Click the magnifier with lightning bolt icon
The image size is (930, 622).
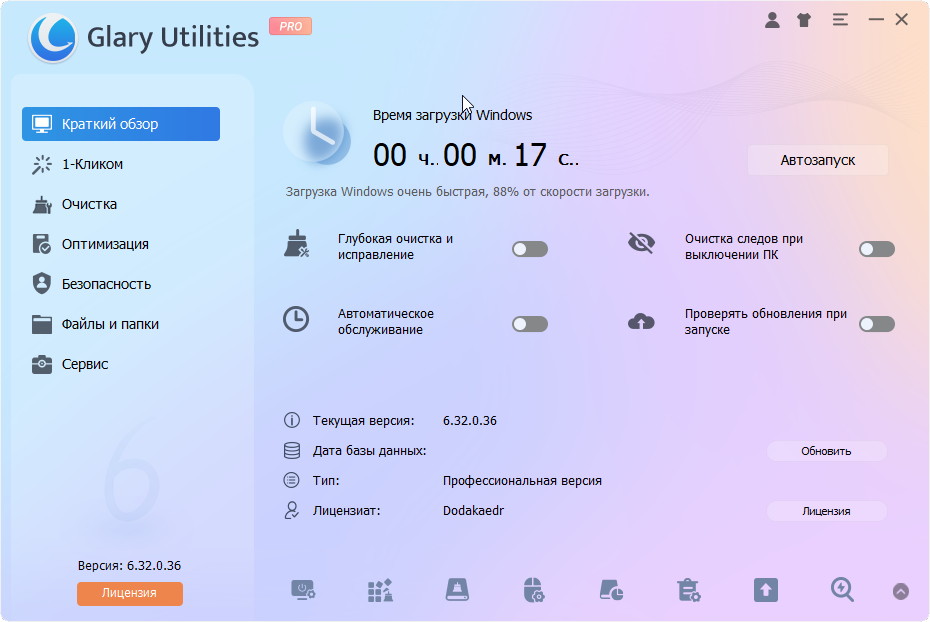tap(842, 590)
